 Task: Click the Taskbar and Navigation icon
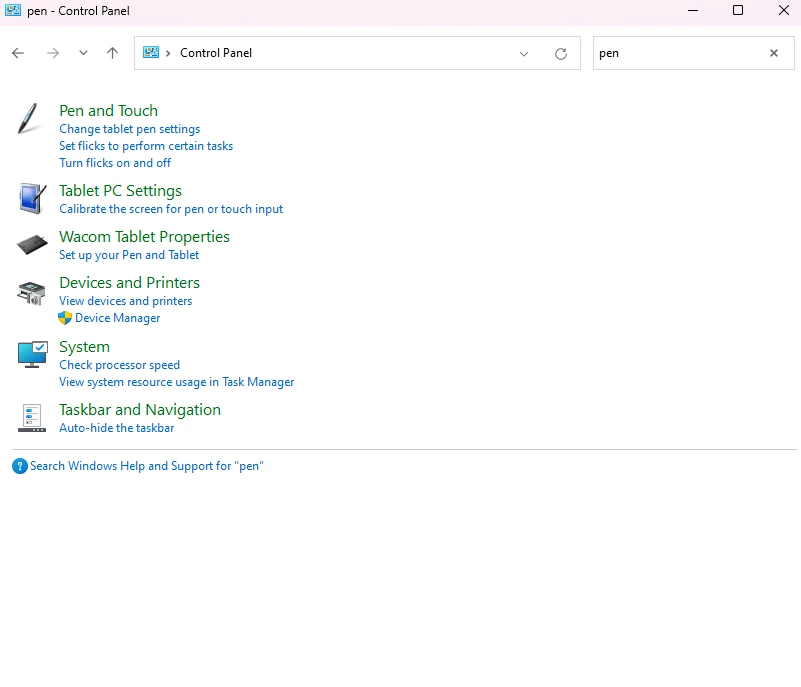point(32,418)
